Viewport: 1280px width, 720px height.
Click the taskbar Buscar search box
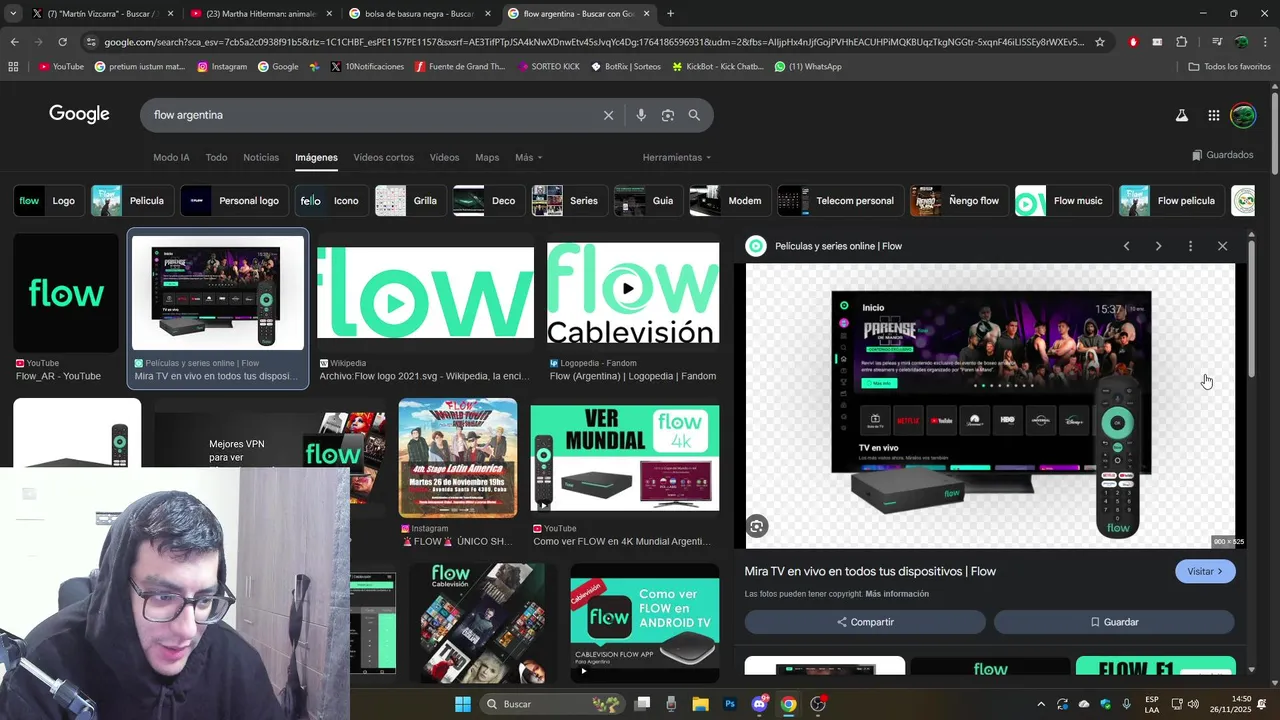[552, 704]
